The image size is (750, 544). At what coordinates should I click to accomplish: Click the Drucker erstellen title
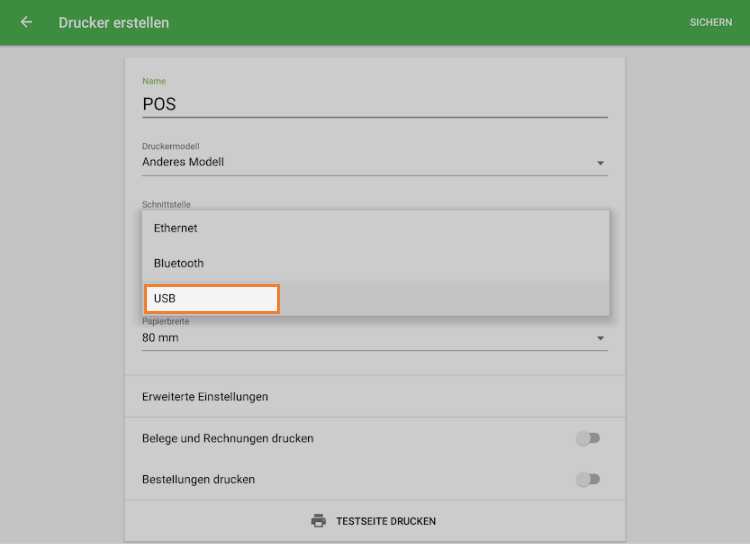click(x=113, y=22)
